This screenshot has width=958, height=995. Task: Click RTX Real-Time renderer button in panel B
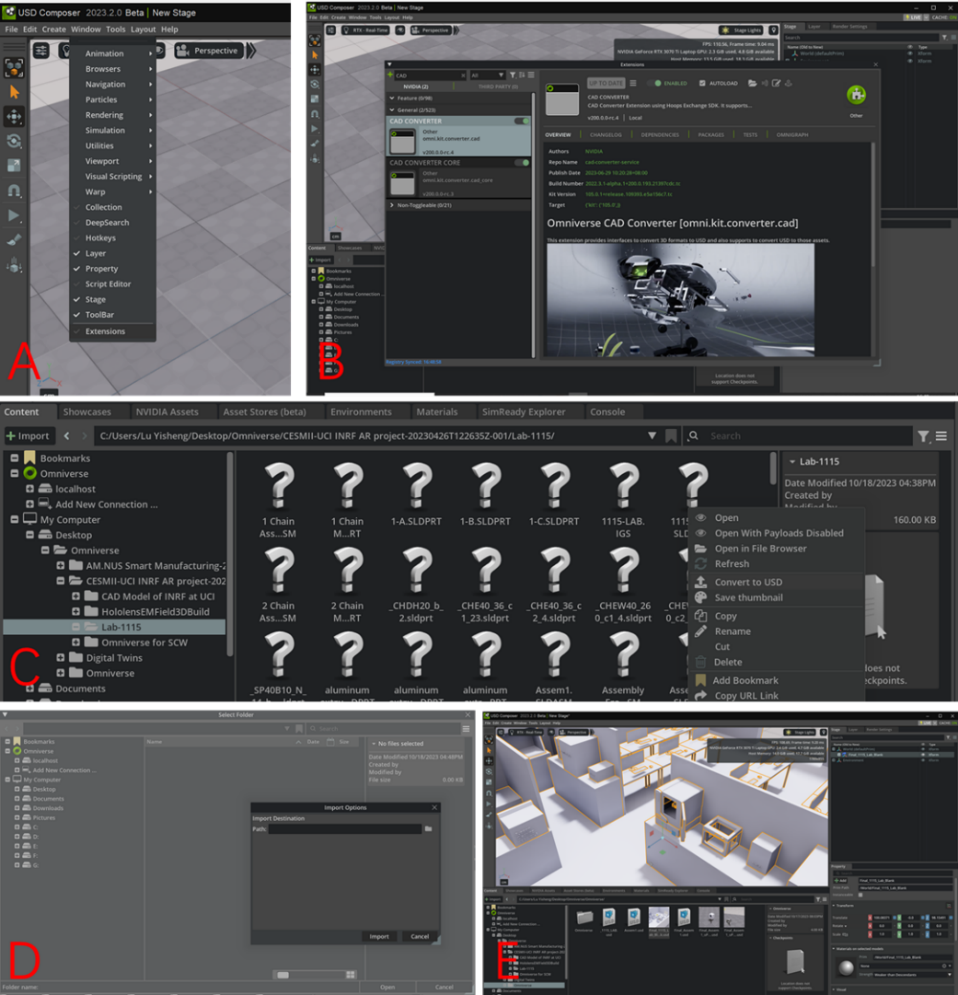click(366, 30)
